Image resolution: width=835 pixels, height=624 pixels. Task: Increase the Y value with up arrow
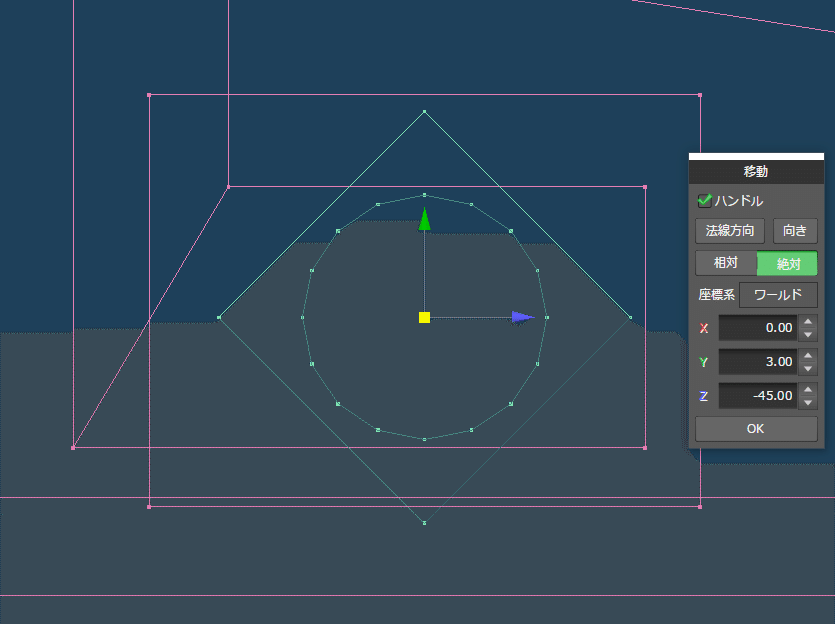pos(808,356)
